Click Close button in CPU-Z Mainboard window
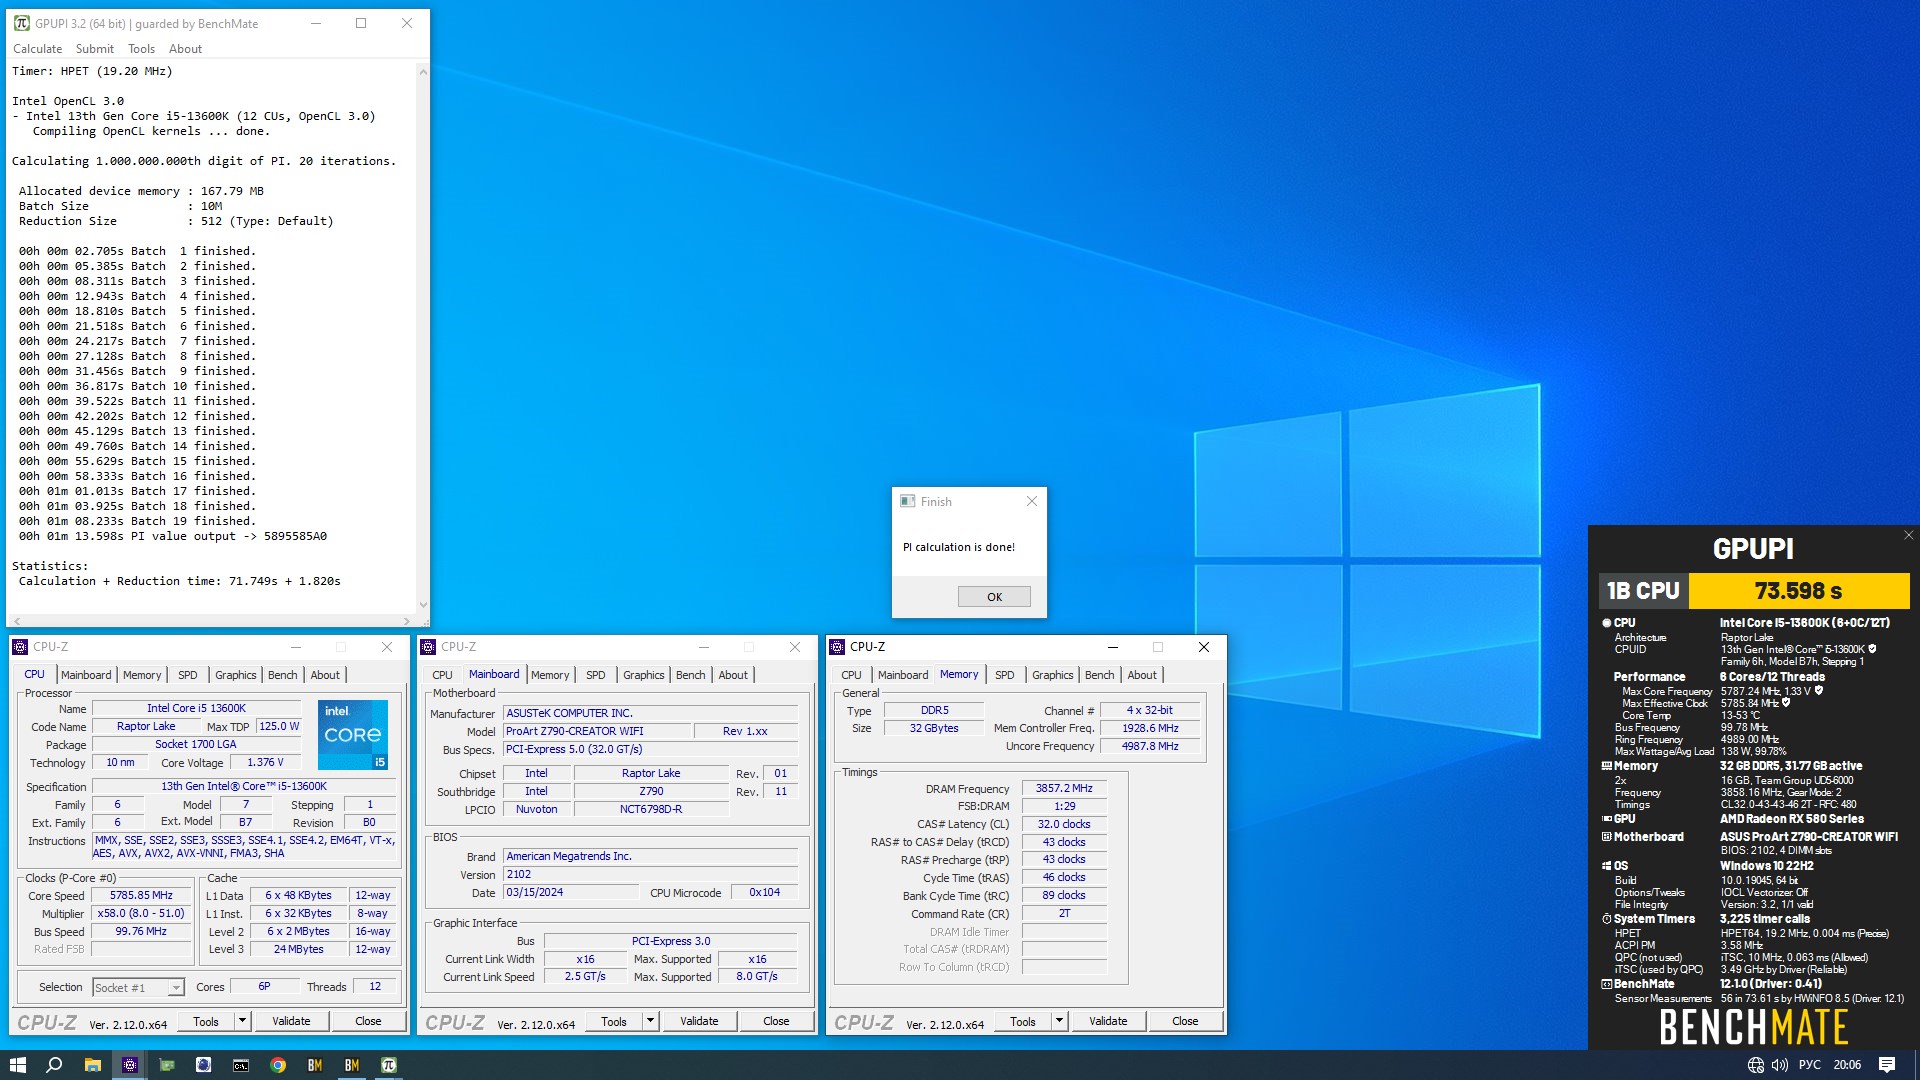 776,1021
